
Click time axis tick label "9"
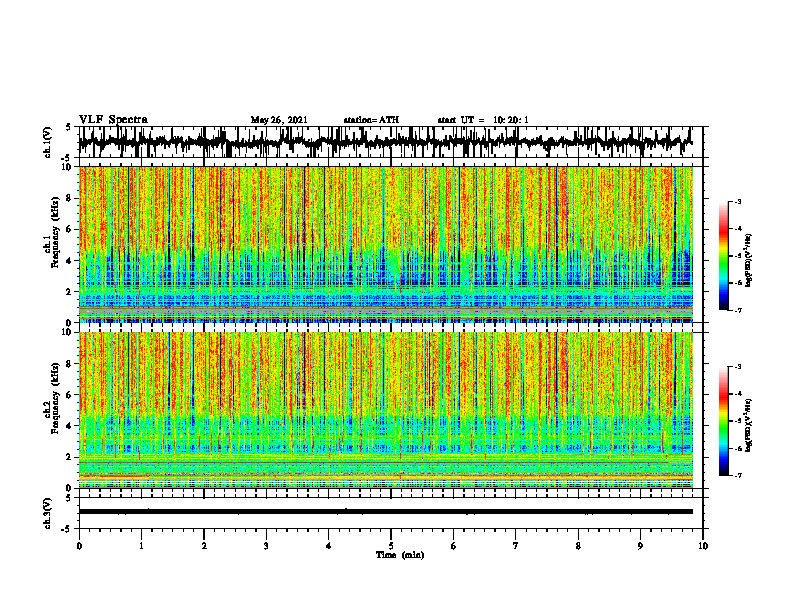pos(640,546)
